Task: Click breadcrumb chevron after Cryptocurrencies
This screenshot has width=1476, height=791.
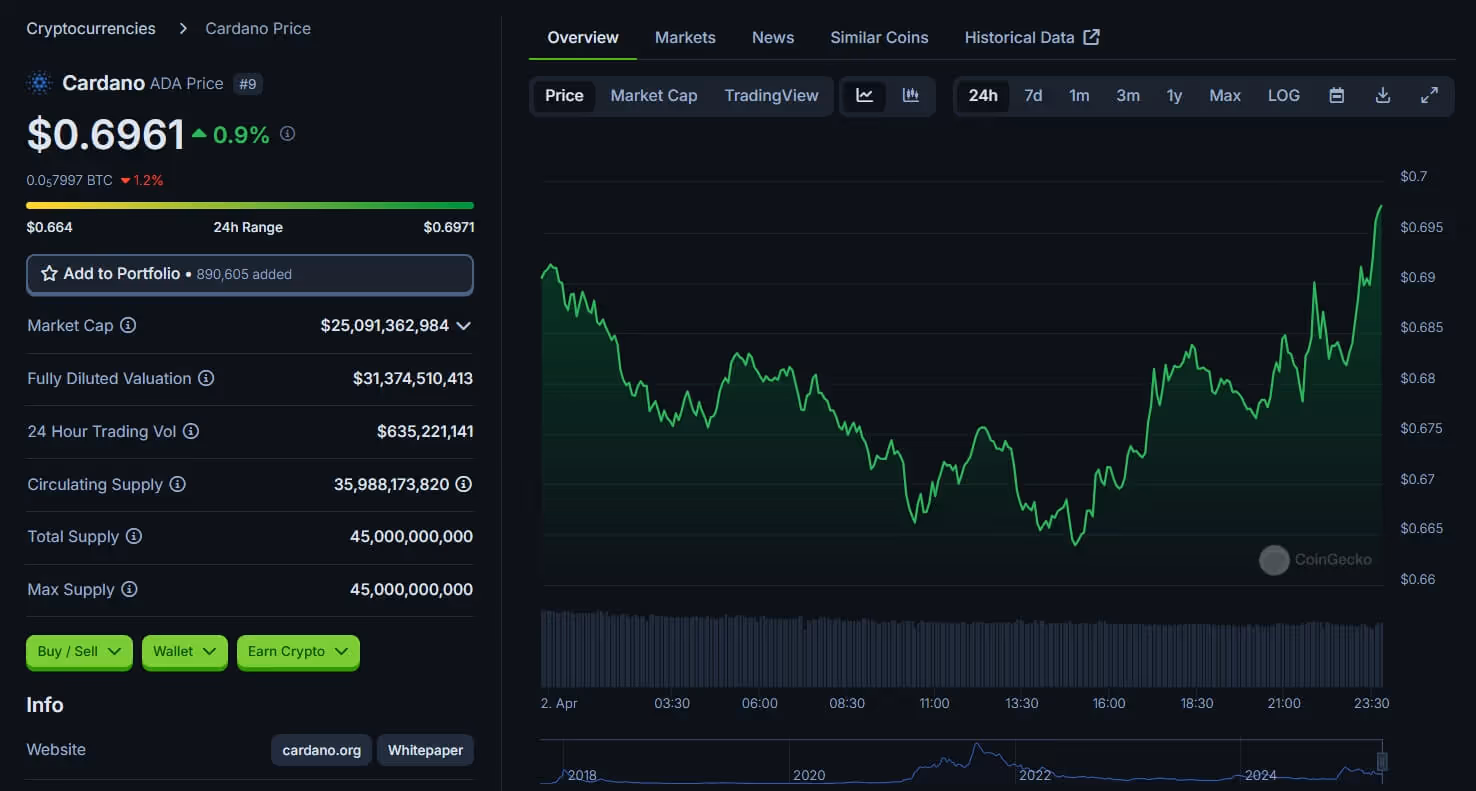Action: 183,29
